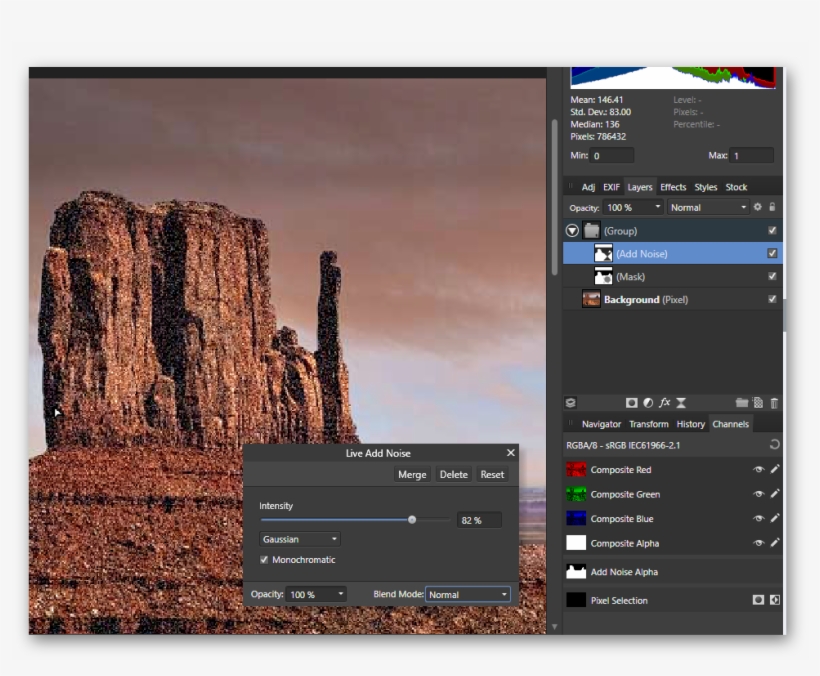Click the Live Filters hourglass icon
Screen dimensions: 820x676
(x=681, y=403)
